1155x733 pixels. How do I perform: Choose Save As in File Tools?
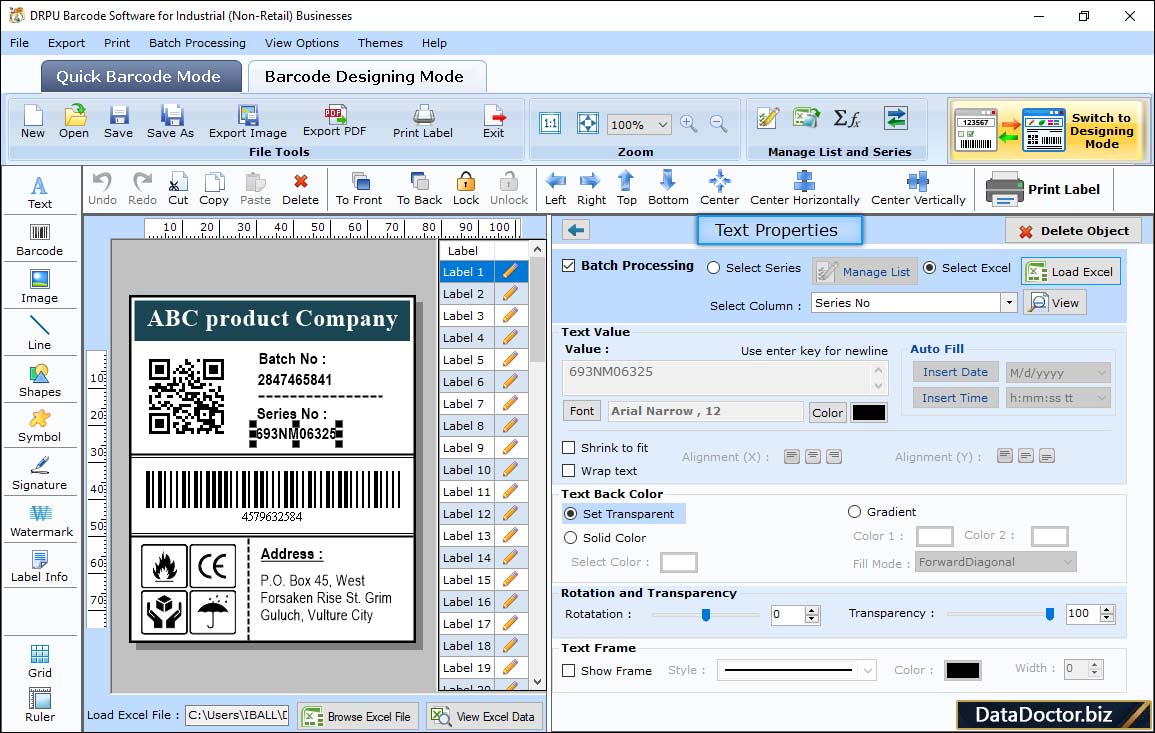(170, 122)
